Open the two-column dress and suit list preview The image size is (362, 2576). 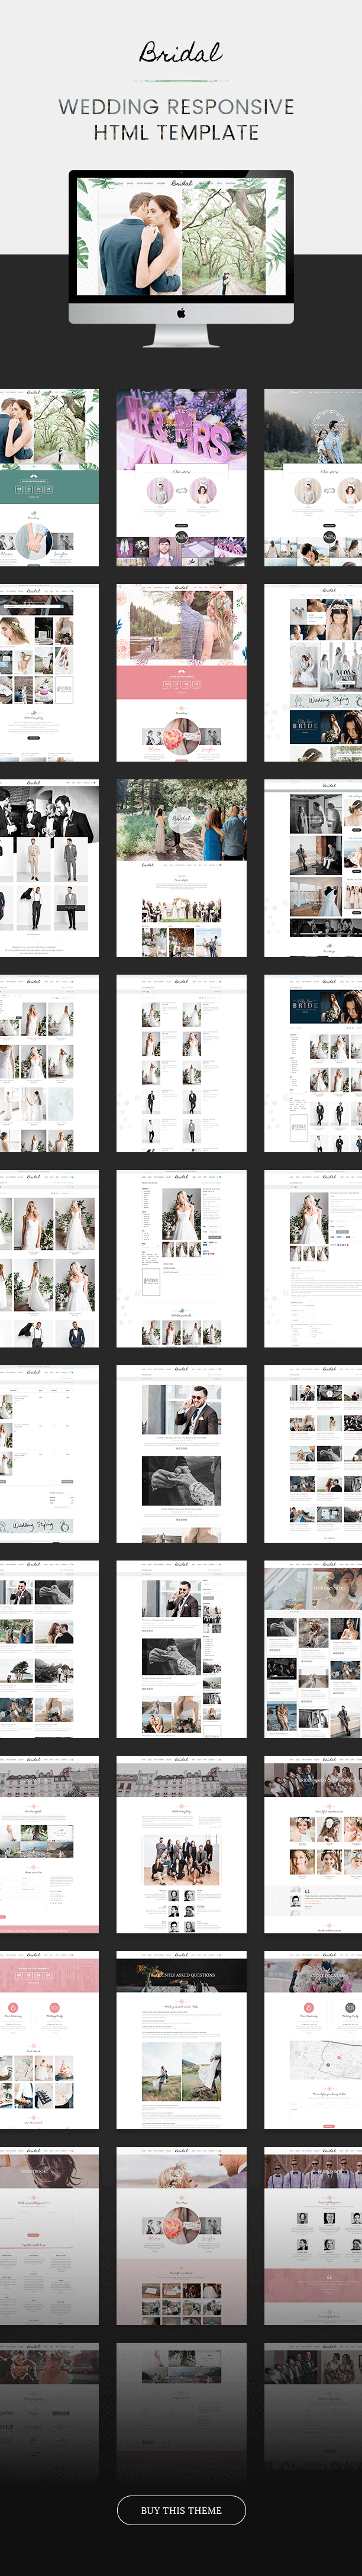(181, 1064)
